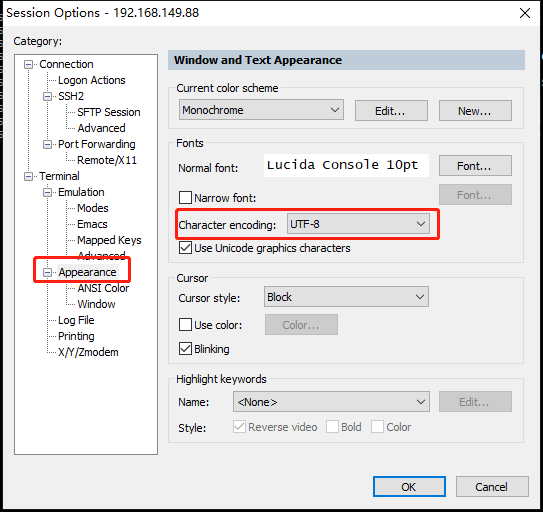This screenshot has height=512, width=543.
Task: Select Log File category
Action: pos(76,320)
